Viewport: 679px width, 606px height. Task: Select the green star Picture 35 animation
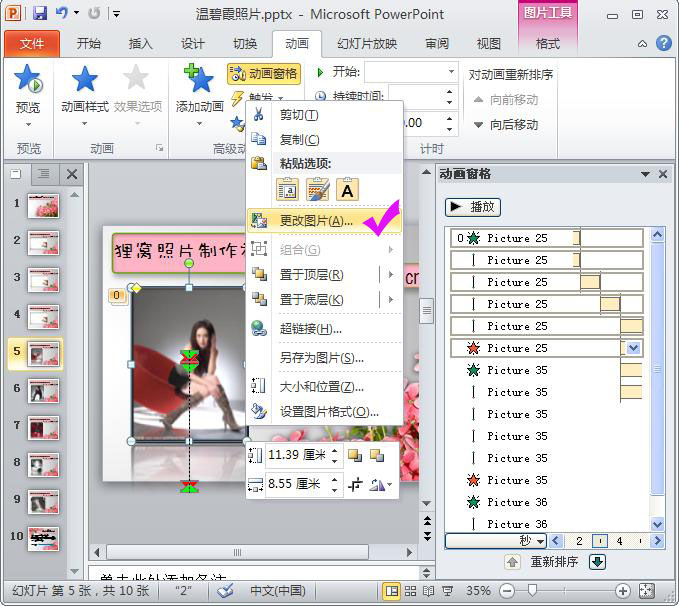pyautogui.click(x=547, y=370)
